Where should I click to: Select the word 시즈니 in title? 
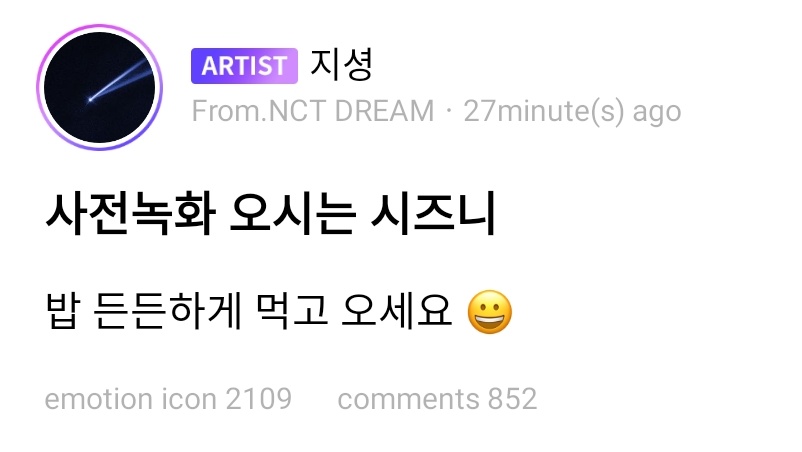434,213
